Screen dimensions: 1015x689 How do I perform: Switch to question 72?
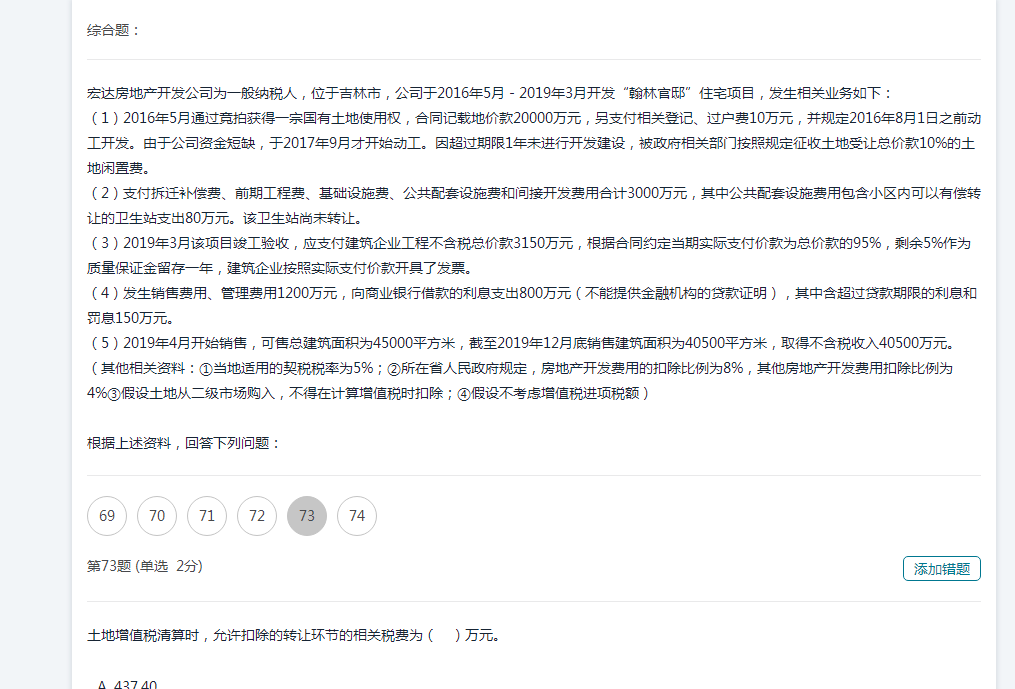pos(257,516)
